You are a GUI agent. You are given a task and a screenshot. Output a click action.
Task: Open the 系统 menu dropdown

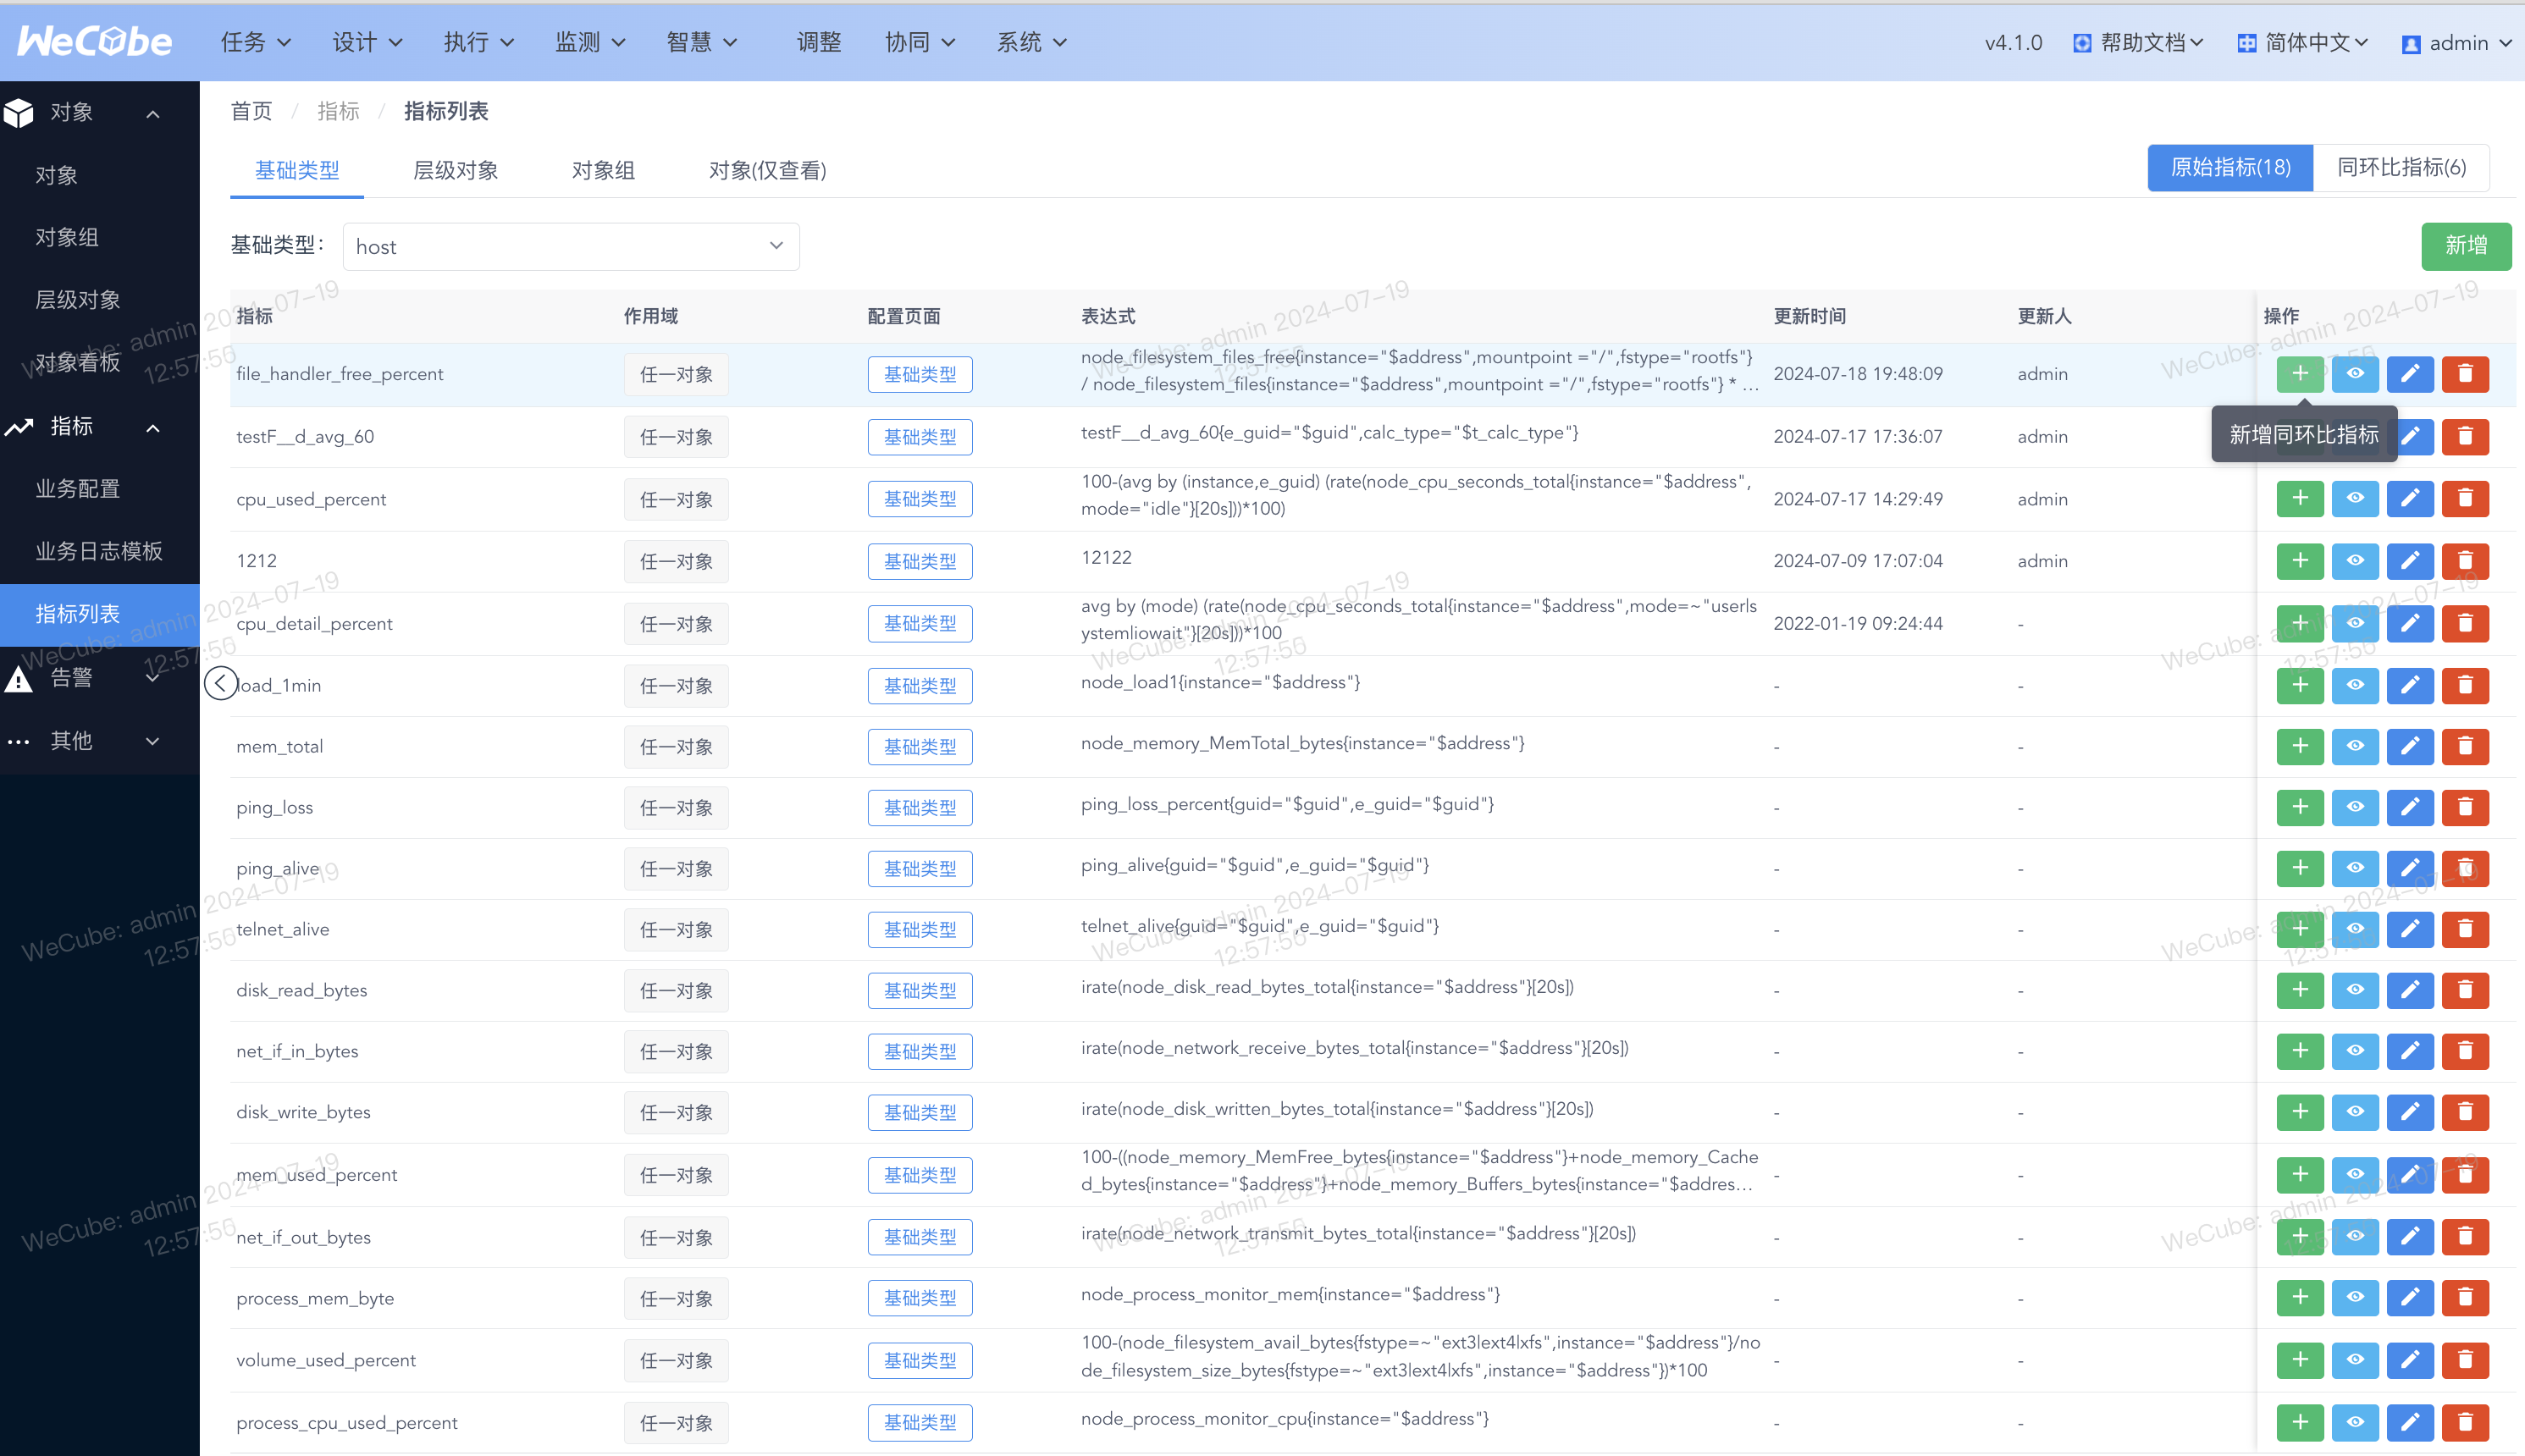point(1032,42)
